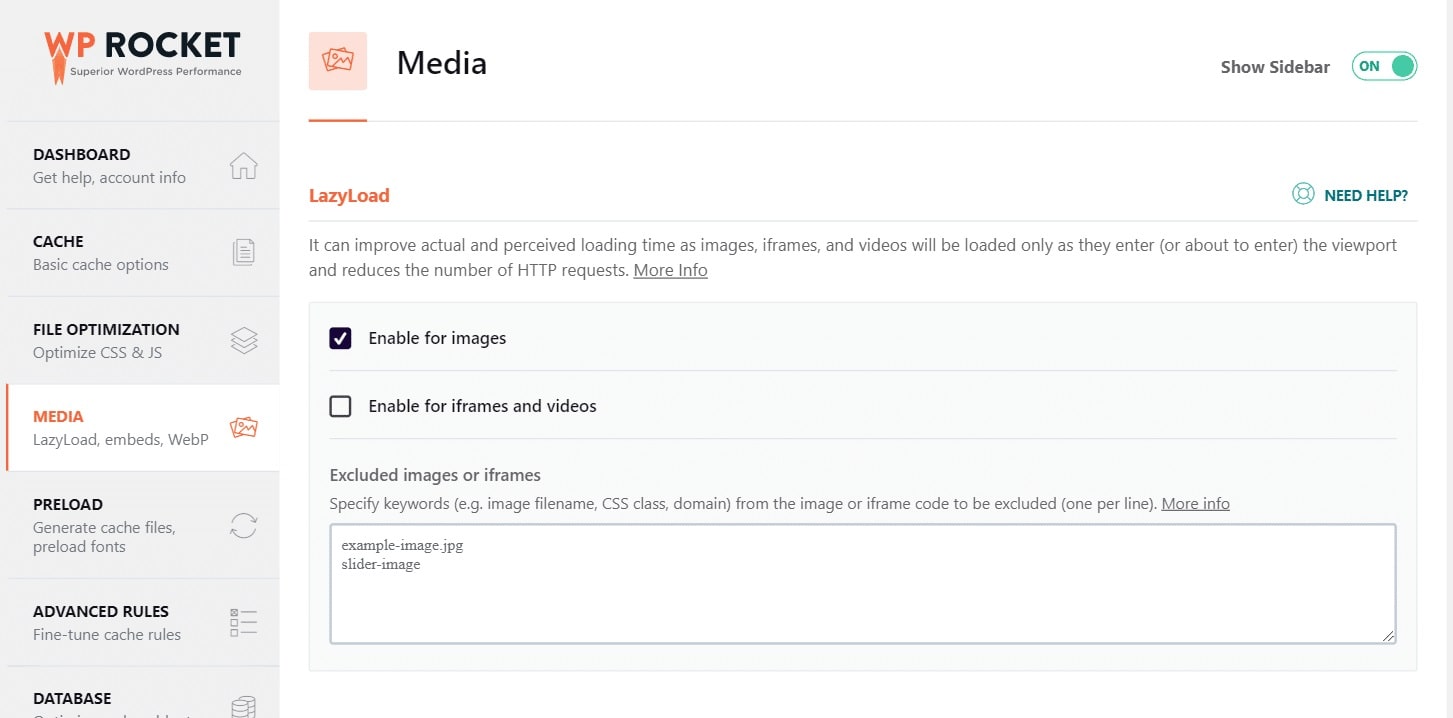The height and width of the screenshot is (718, 1453).
Task: Uncheck Enable for images checkbox
Action: [x=340, y=338]
